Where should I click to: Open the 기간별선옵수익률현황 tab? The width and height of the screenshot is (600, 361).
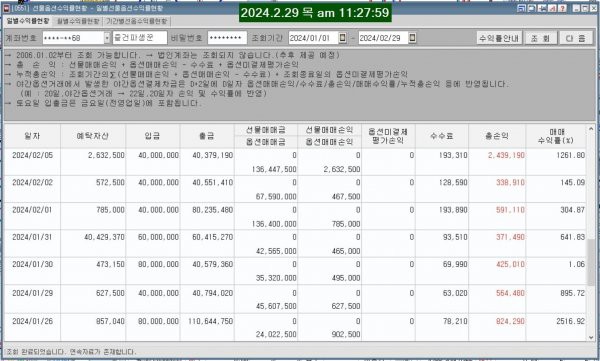click(x=137, y=21)
